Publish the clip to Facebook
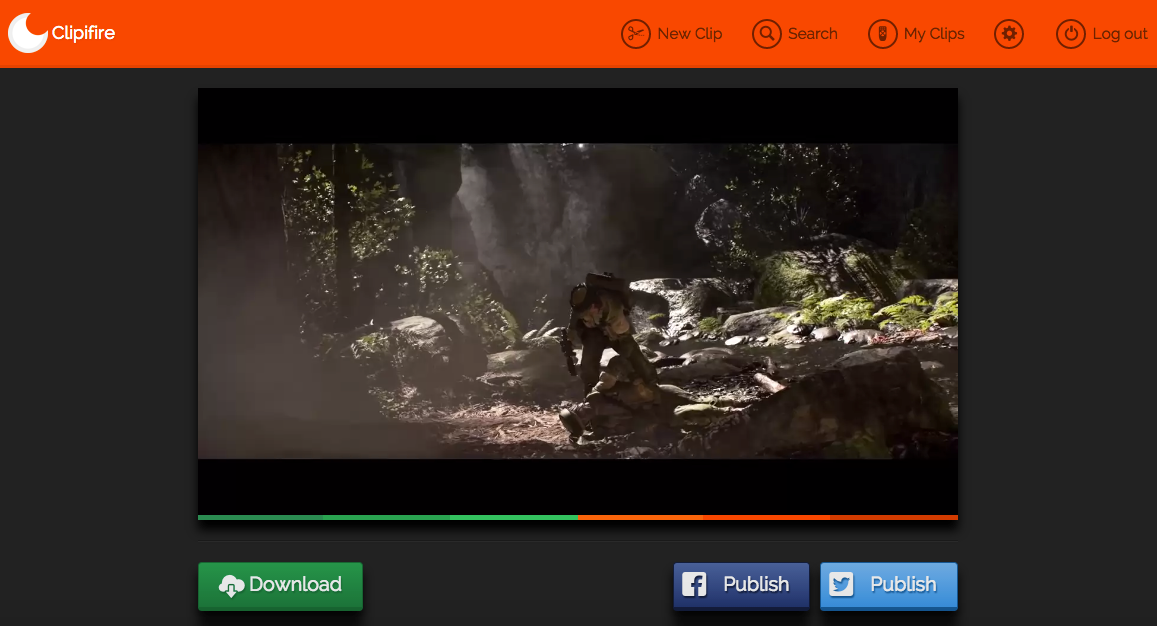This screenshot has height=626, width=1157. pos(741,586)
